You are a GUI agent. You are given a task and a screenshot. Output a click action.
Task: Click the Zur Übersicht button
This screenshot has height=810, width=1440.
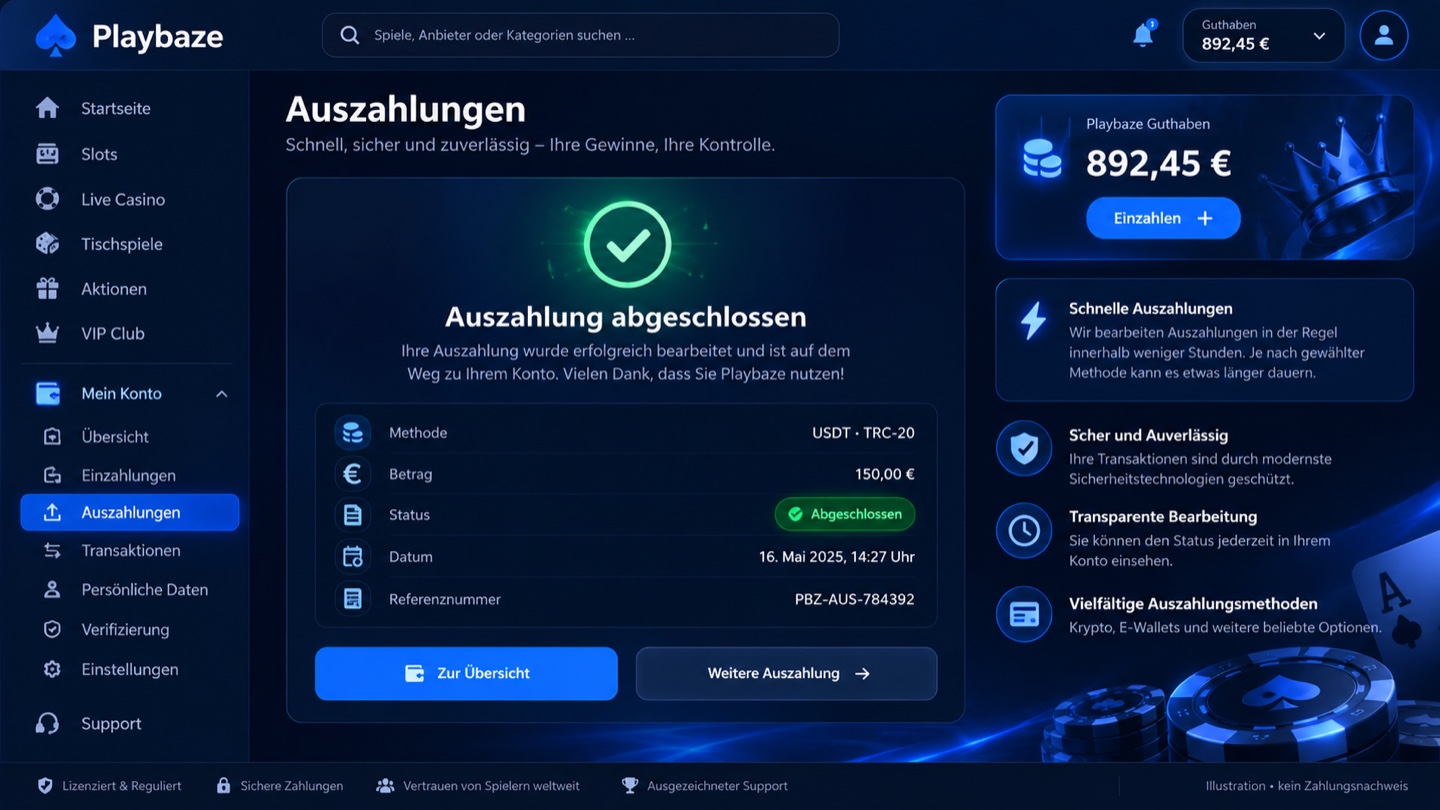pyautogui.click(x=466, y=673)
